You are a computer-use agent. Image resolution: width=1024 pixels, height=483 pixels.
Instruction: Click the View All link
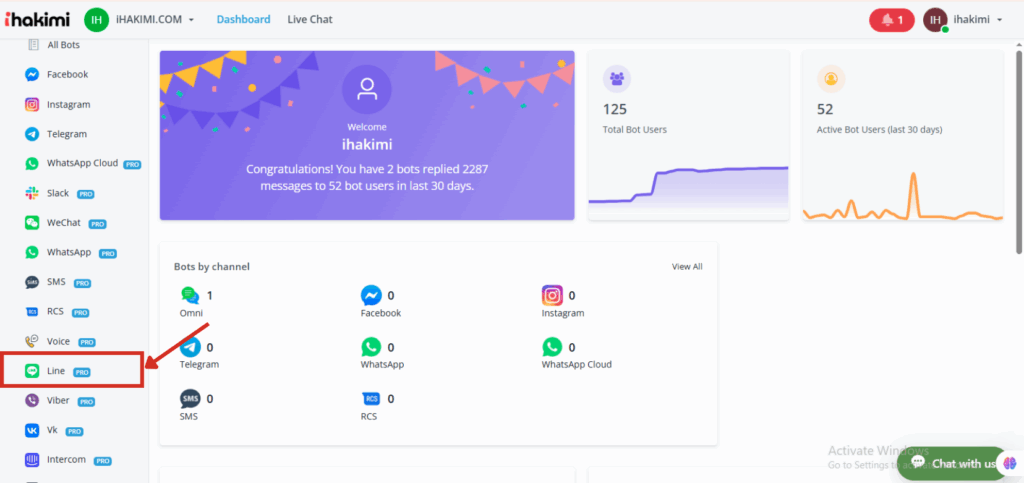pyautogui.click(x=687, y=267)
